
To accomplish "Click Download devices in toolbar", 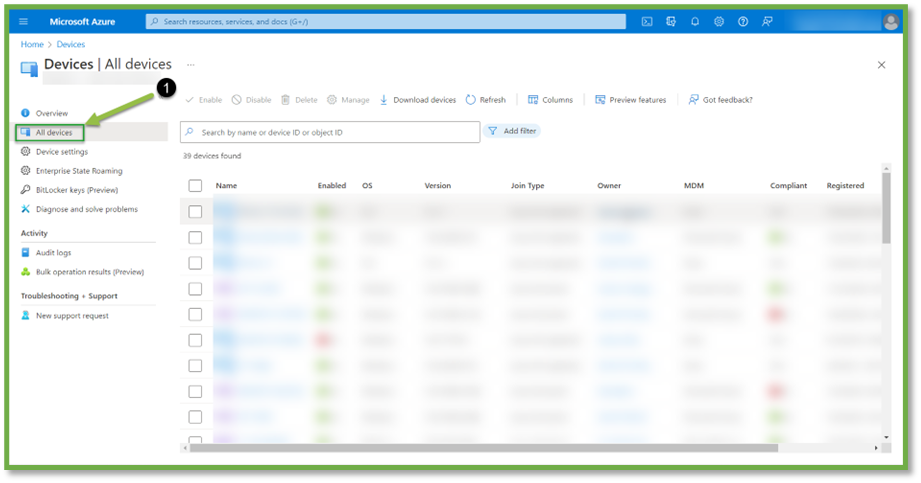I will click(417, 100).
